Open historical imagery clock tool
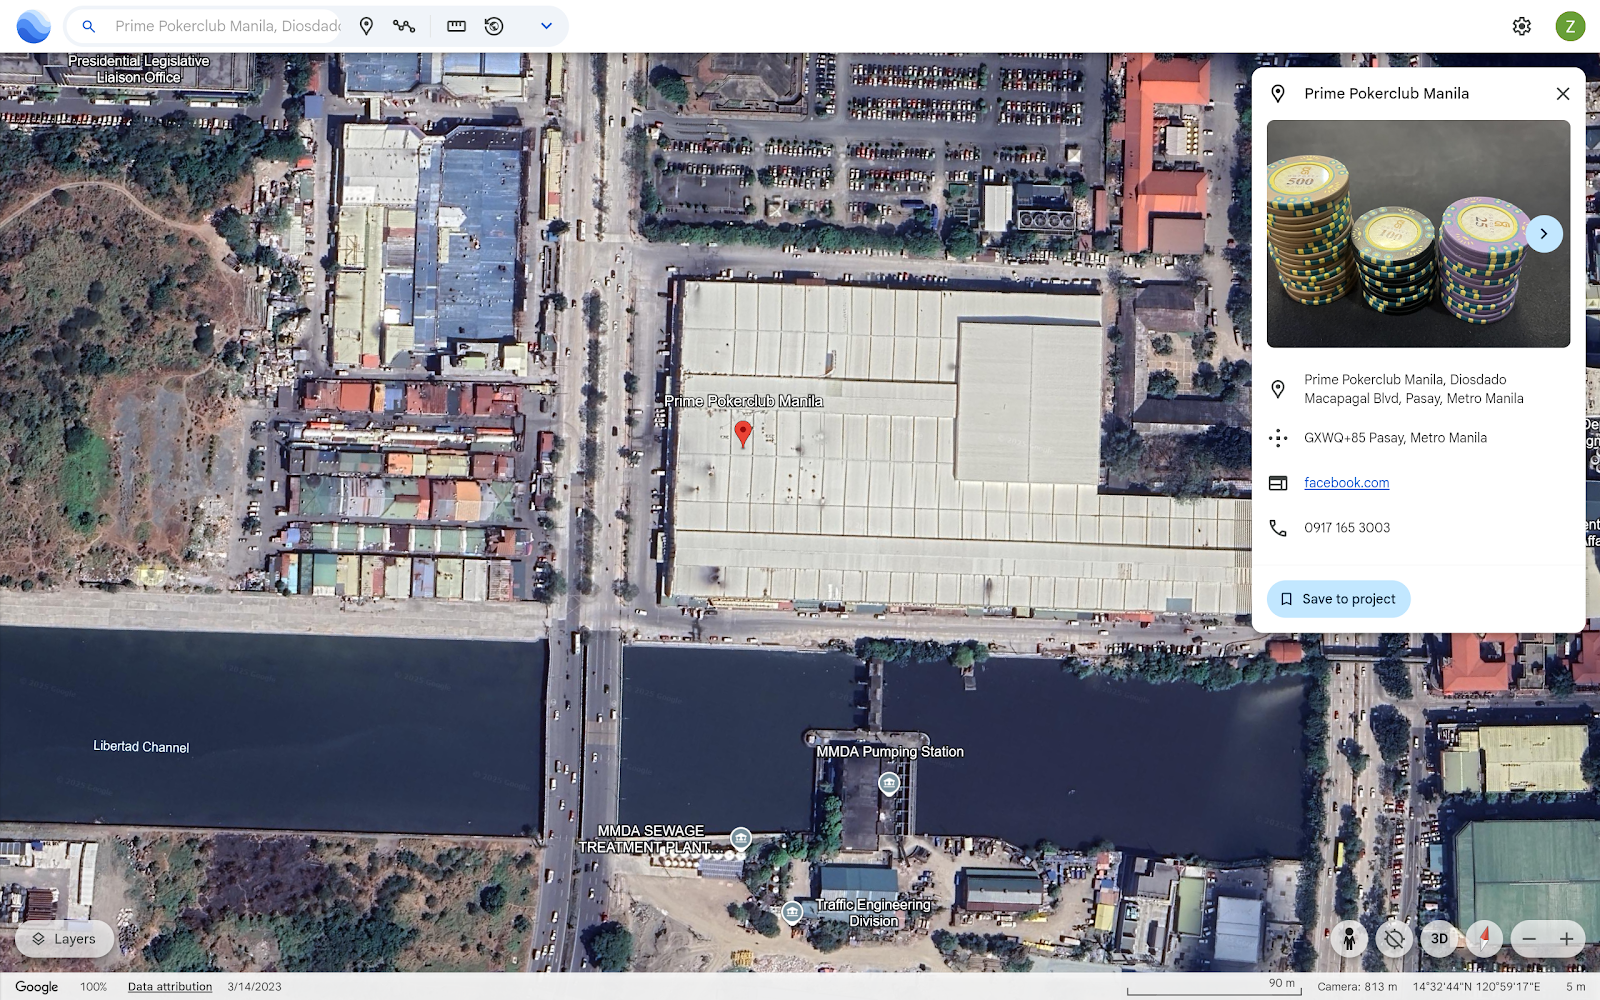1600x1000 pixels. click(494, 26)
